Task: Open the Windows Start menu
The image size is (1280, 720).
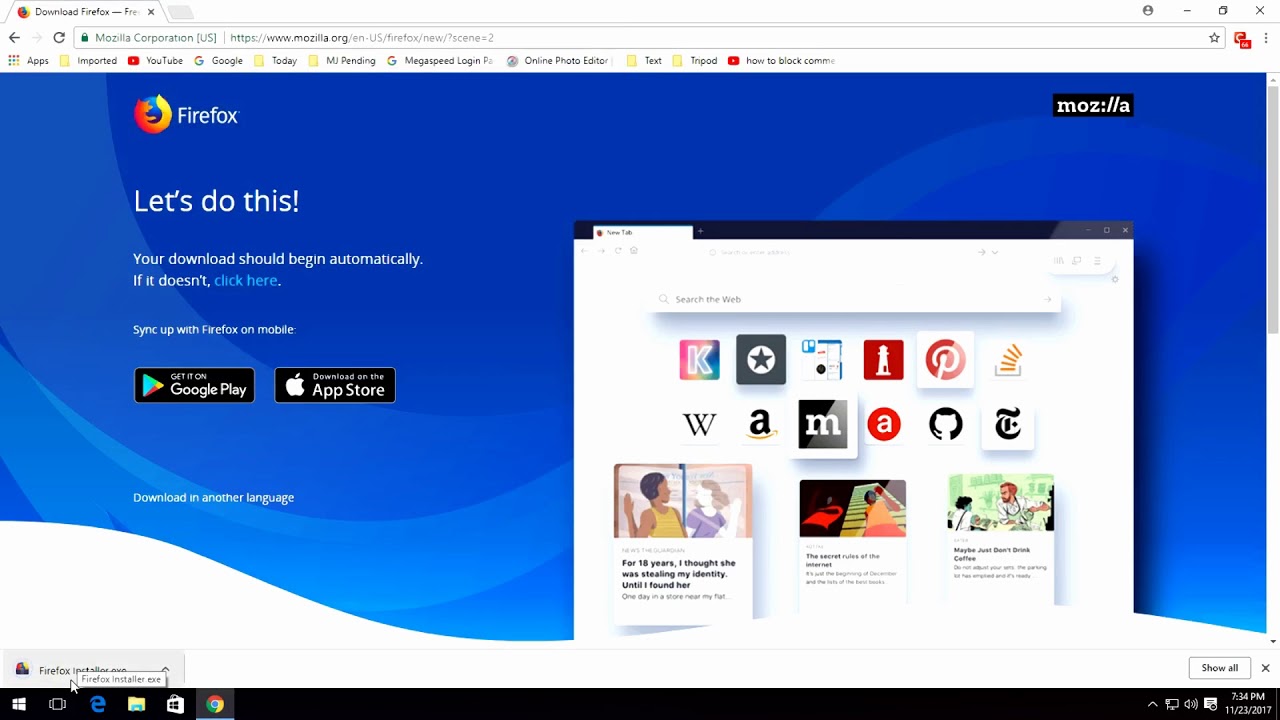Action: (18, 705)
